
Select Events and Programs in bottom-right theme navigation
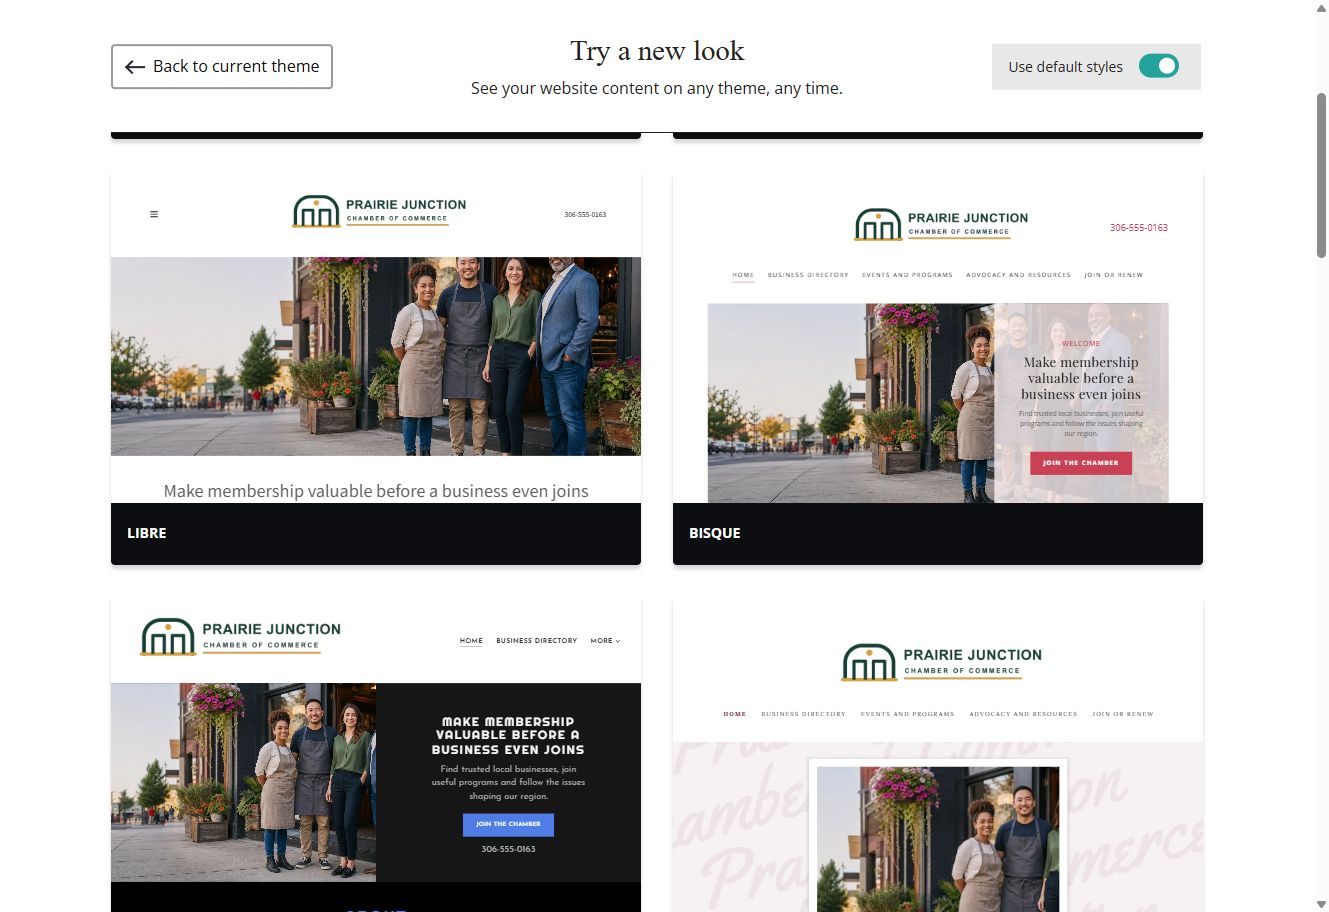pyautogui.click(x=907, y=714)
